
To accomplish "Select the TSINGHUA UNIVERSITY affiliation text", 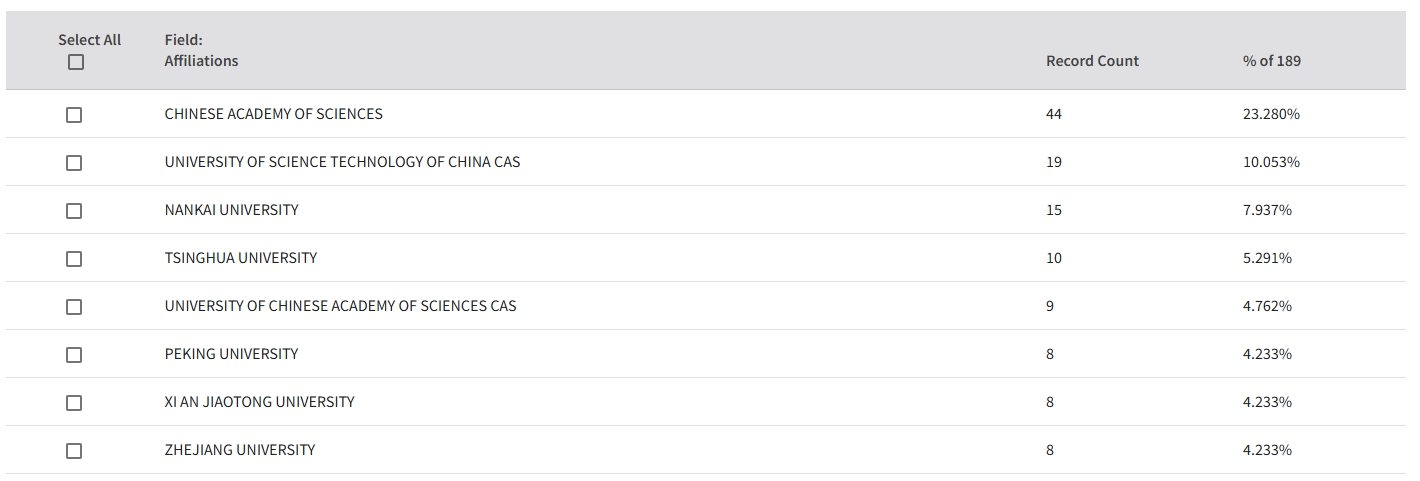I will pos(241,258).
